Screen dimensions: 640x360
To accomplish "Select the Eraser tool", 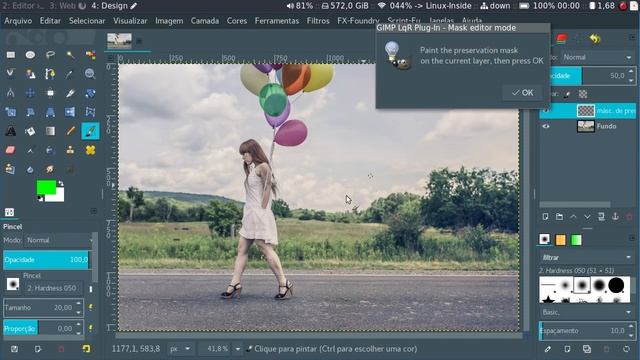I will pyautogui.click(x=11, y=150).
